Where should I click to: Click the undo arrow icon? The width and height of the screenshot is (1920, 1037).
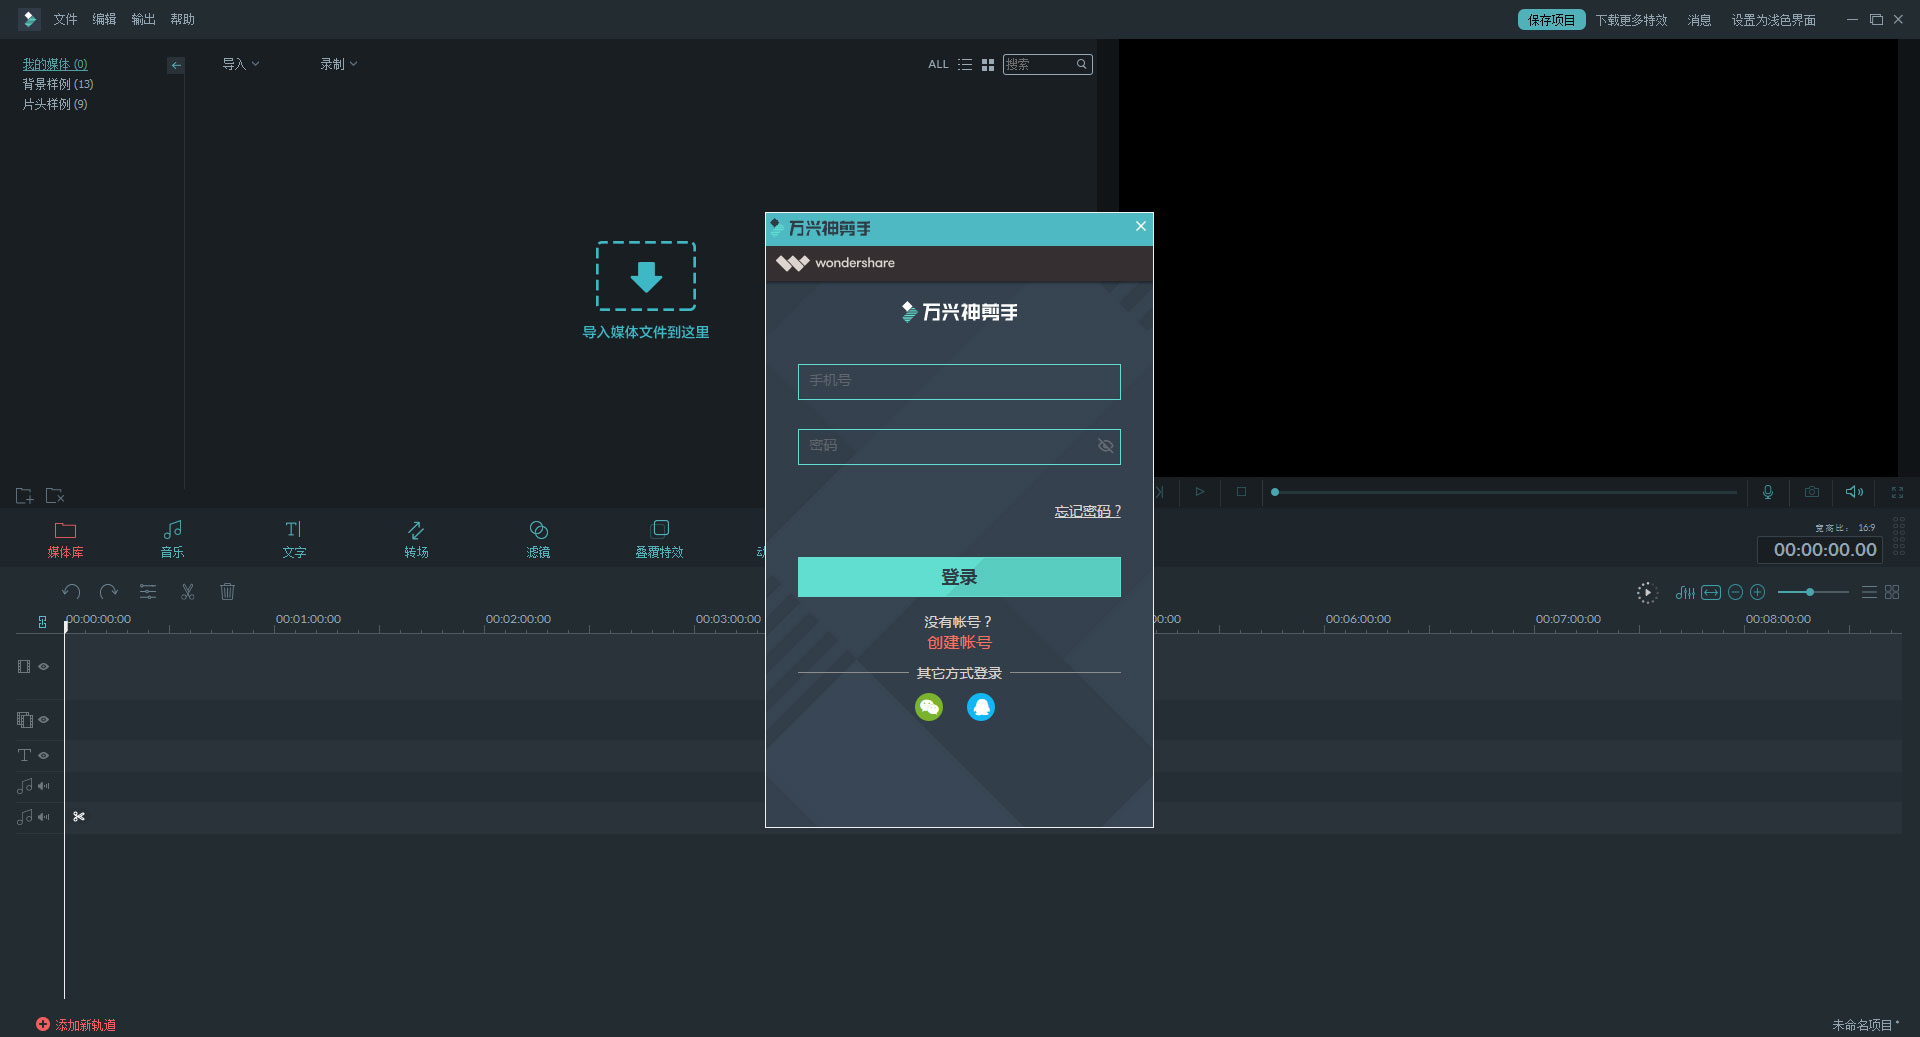[71, 591]
